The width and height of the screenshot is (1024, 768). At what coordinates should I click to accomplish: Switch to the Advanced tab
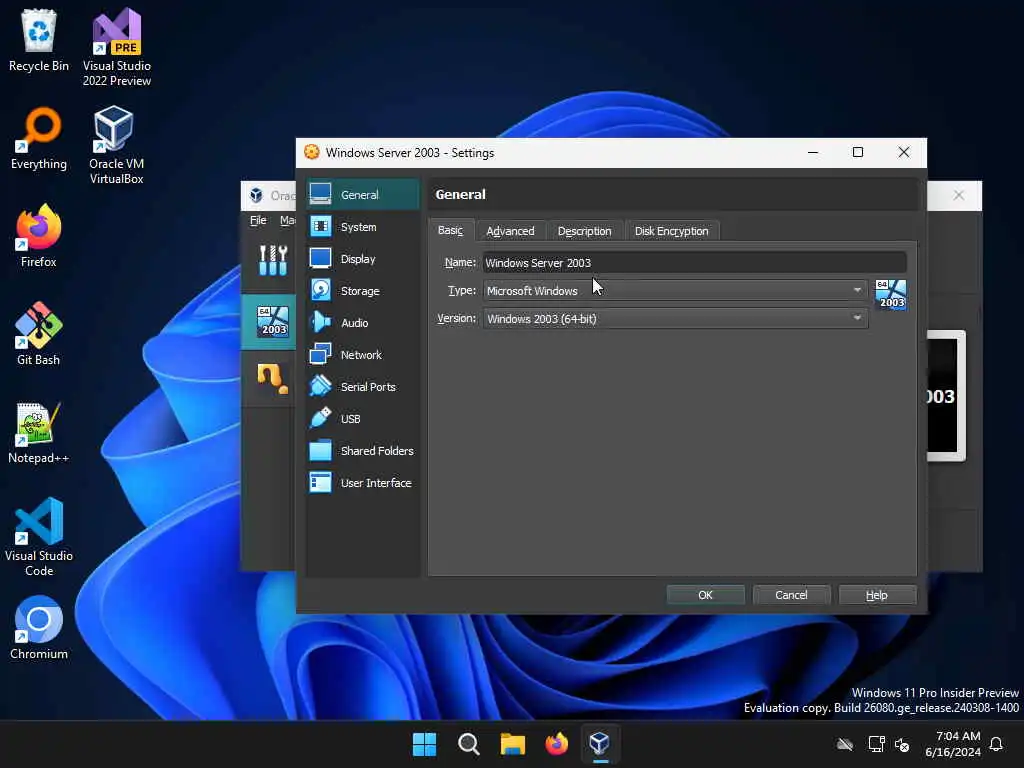click(510, 231)
